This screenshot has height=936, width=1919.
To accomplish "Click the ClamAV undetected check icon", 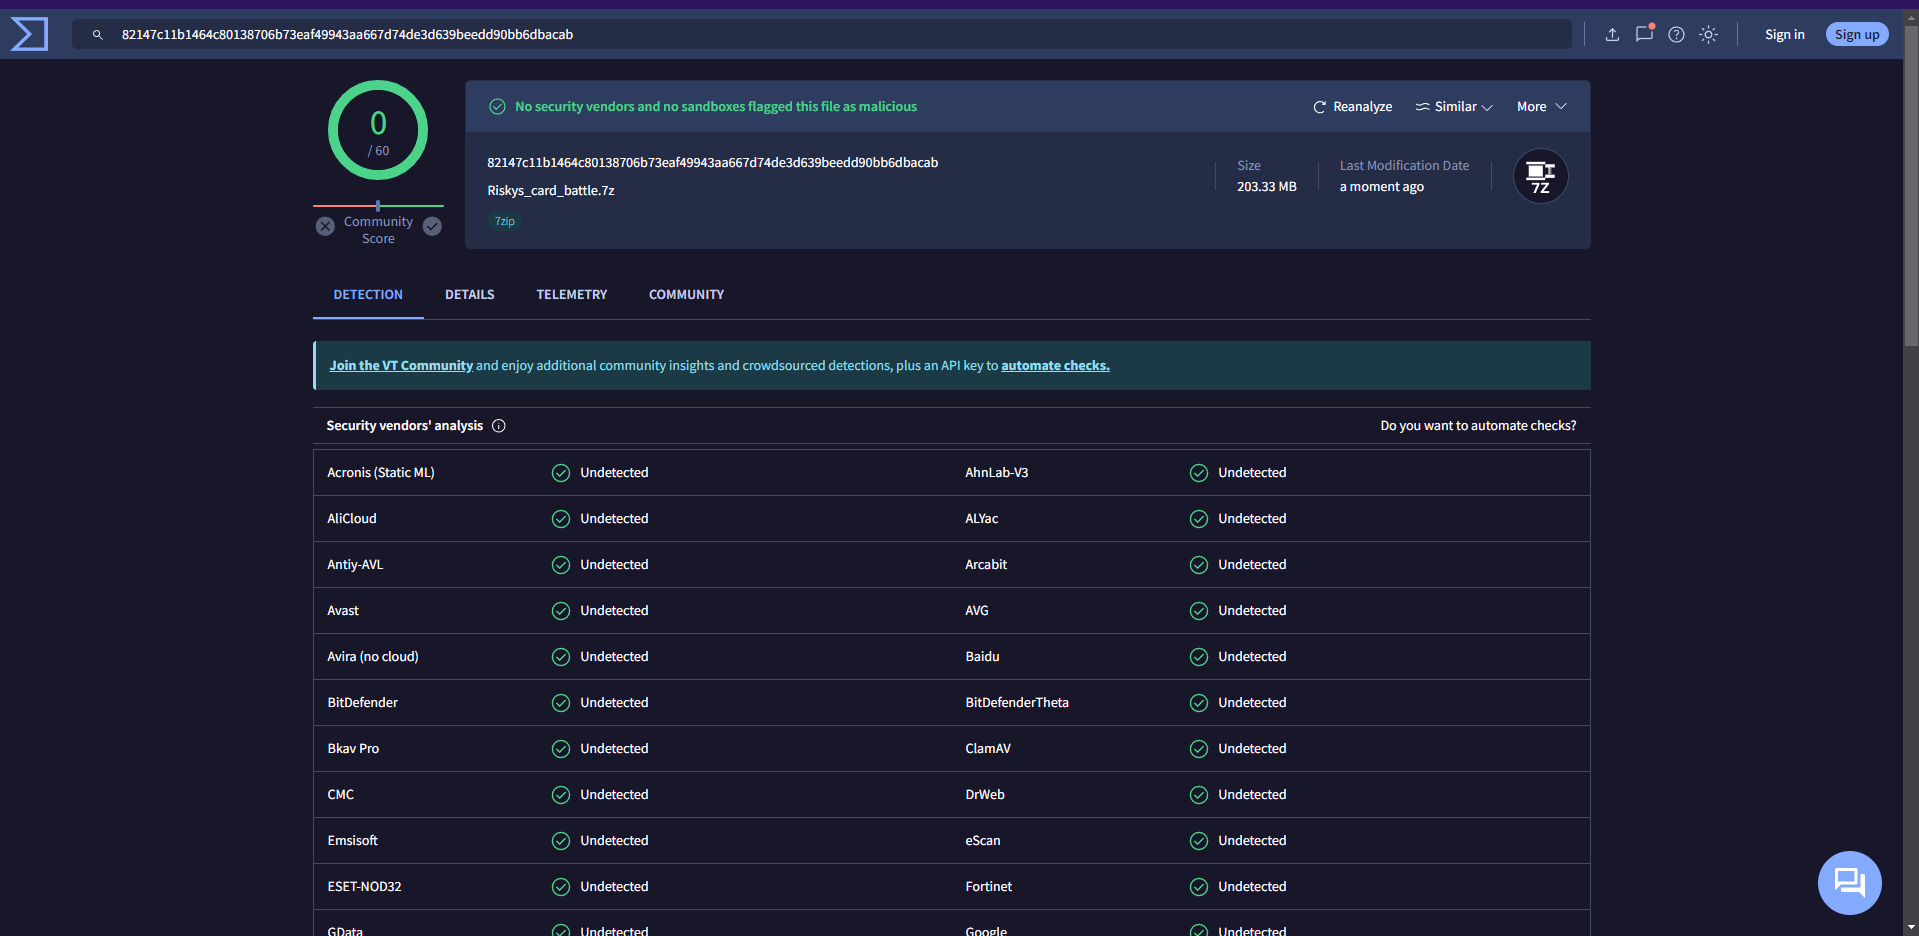I will [1199, 749].
